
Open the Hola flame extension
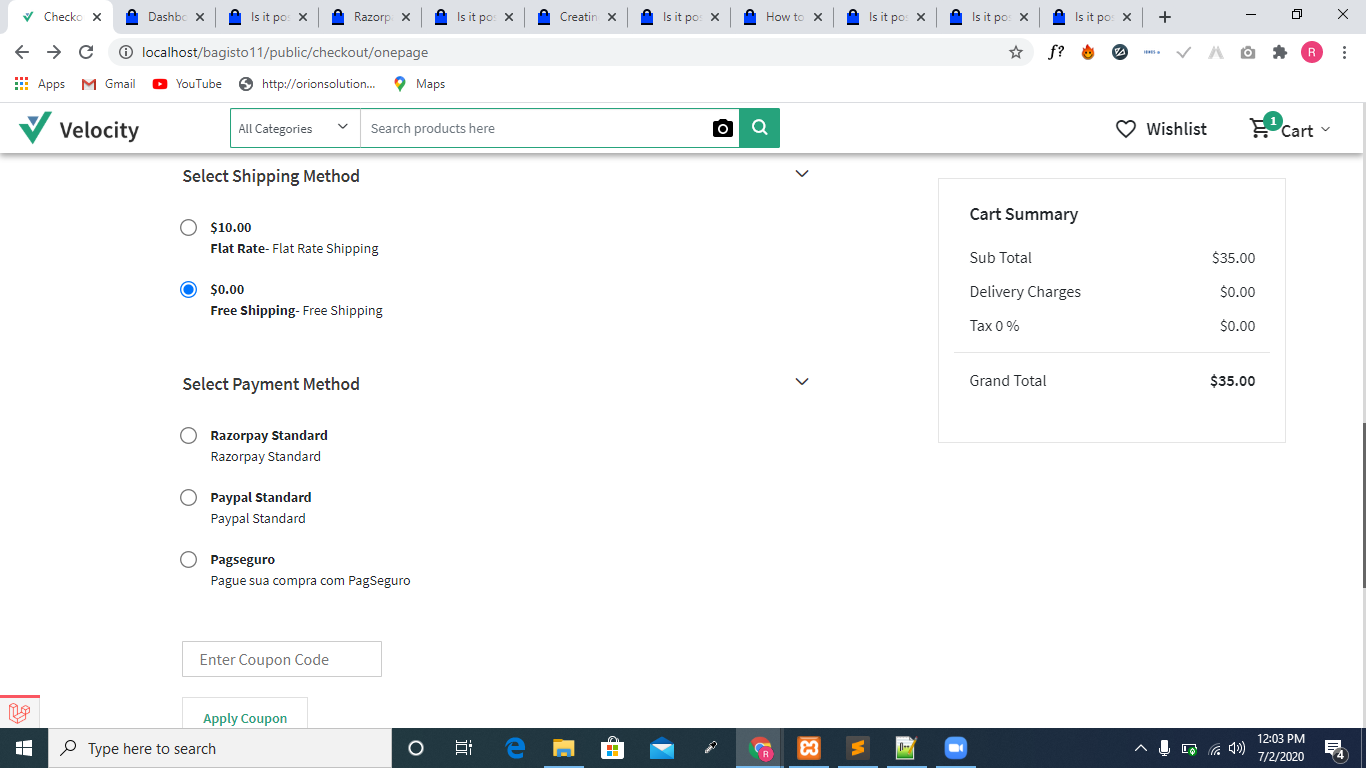point(1088,52)
